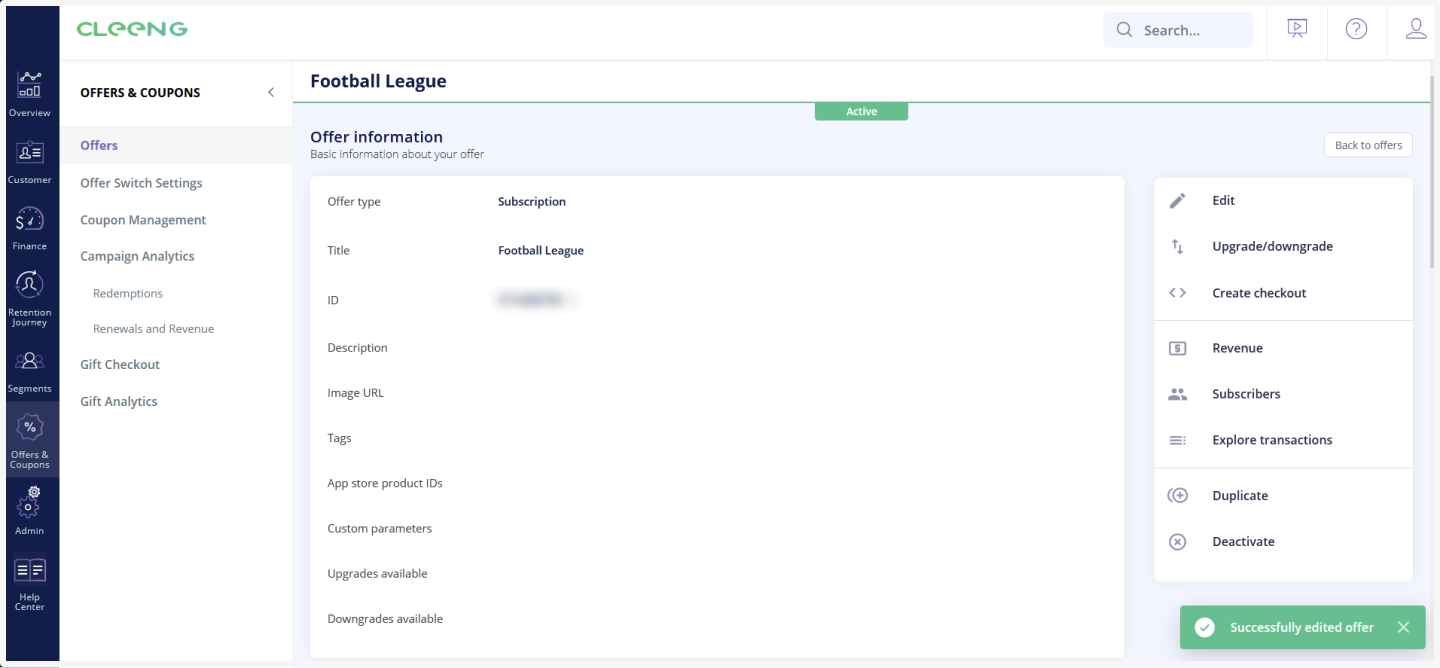This screenshot has width=1440, height=668.
Task: Click the success checkmark icon in toast
Action: pyautogui.click(x=1205, y=627)
